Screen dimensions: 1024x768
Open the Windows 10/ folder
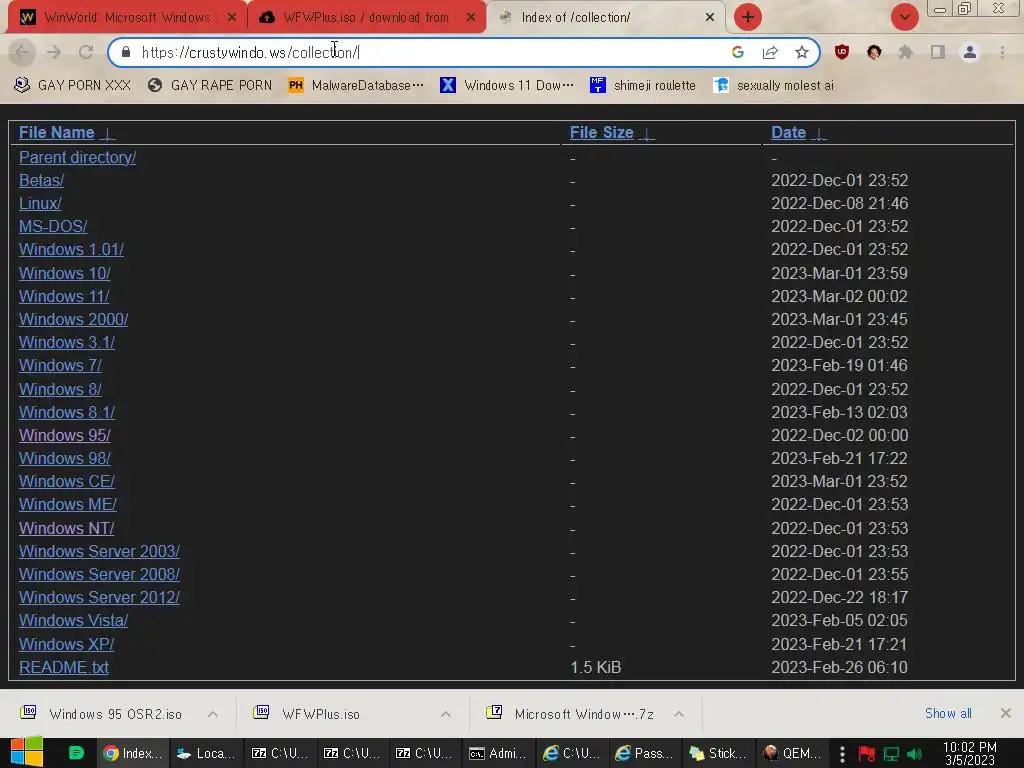coord(65,273)
